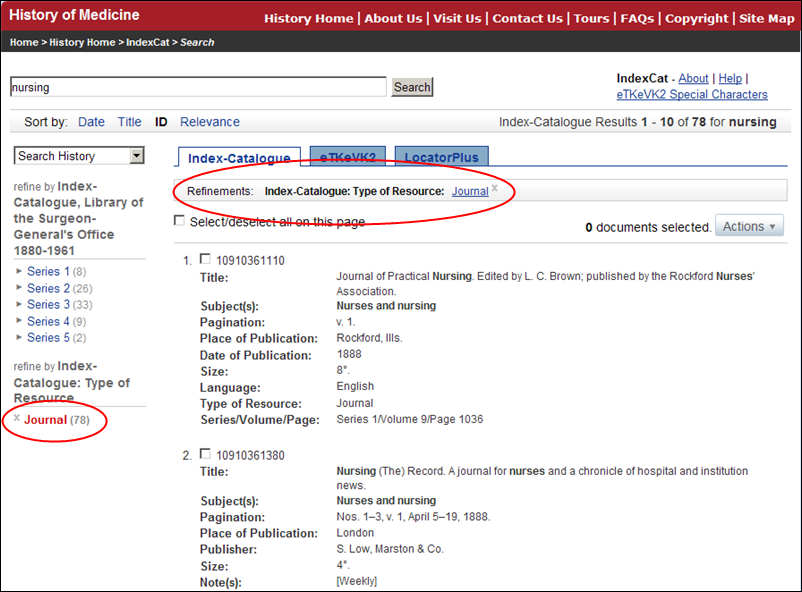Expand Series 1 triangle arrow

point(19,271)
